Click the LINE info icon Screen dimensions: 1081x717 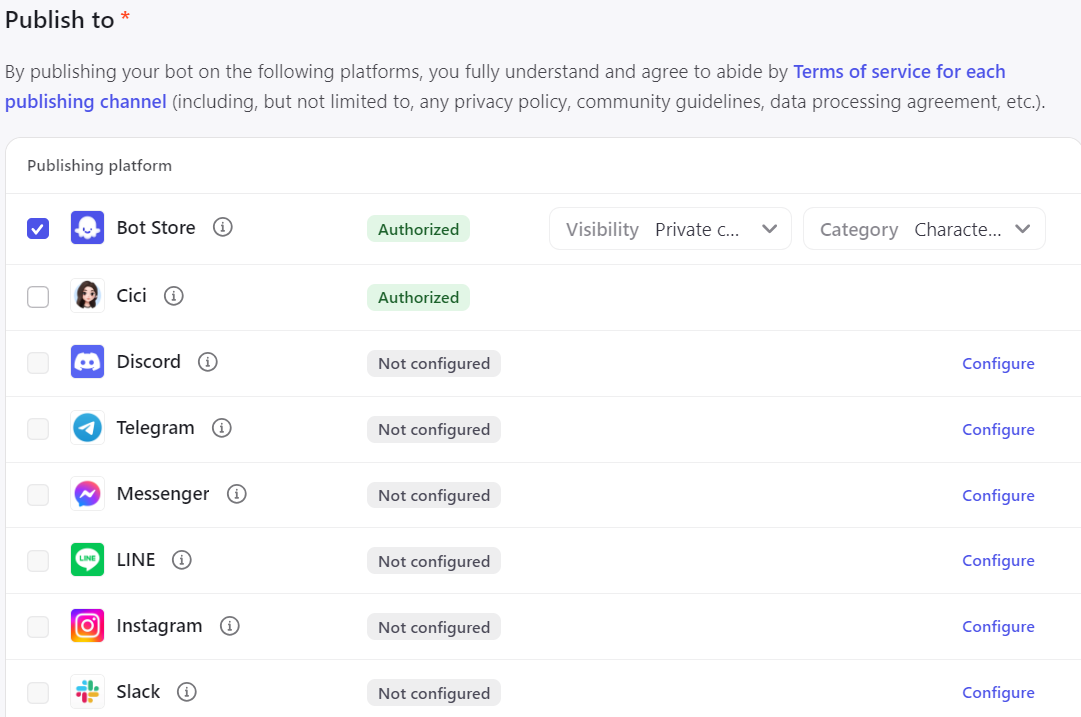tap(182, 560)
